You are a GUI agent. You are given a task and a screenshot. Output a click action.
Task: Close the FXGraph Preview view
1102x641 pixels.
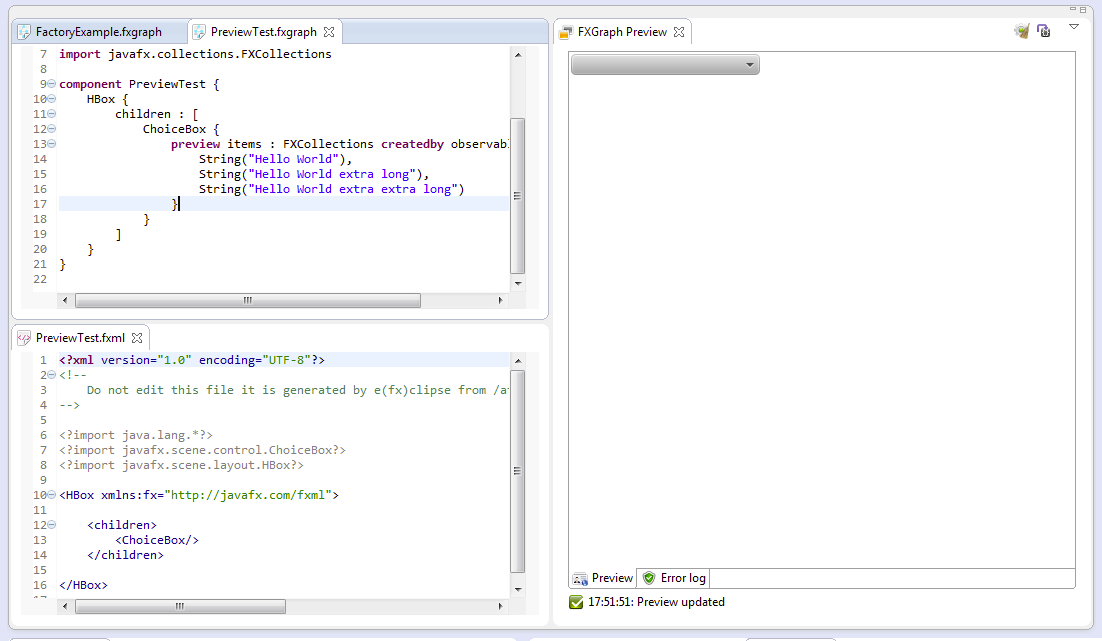[x=679, y=32]
